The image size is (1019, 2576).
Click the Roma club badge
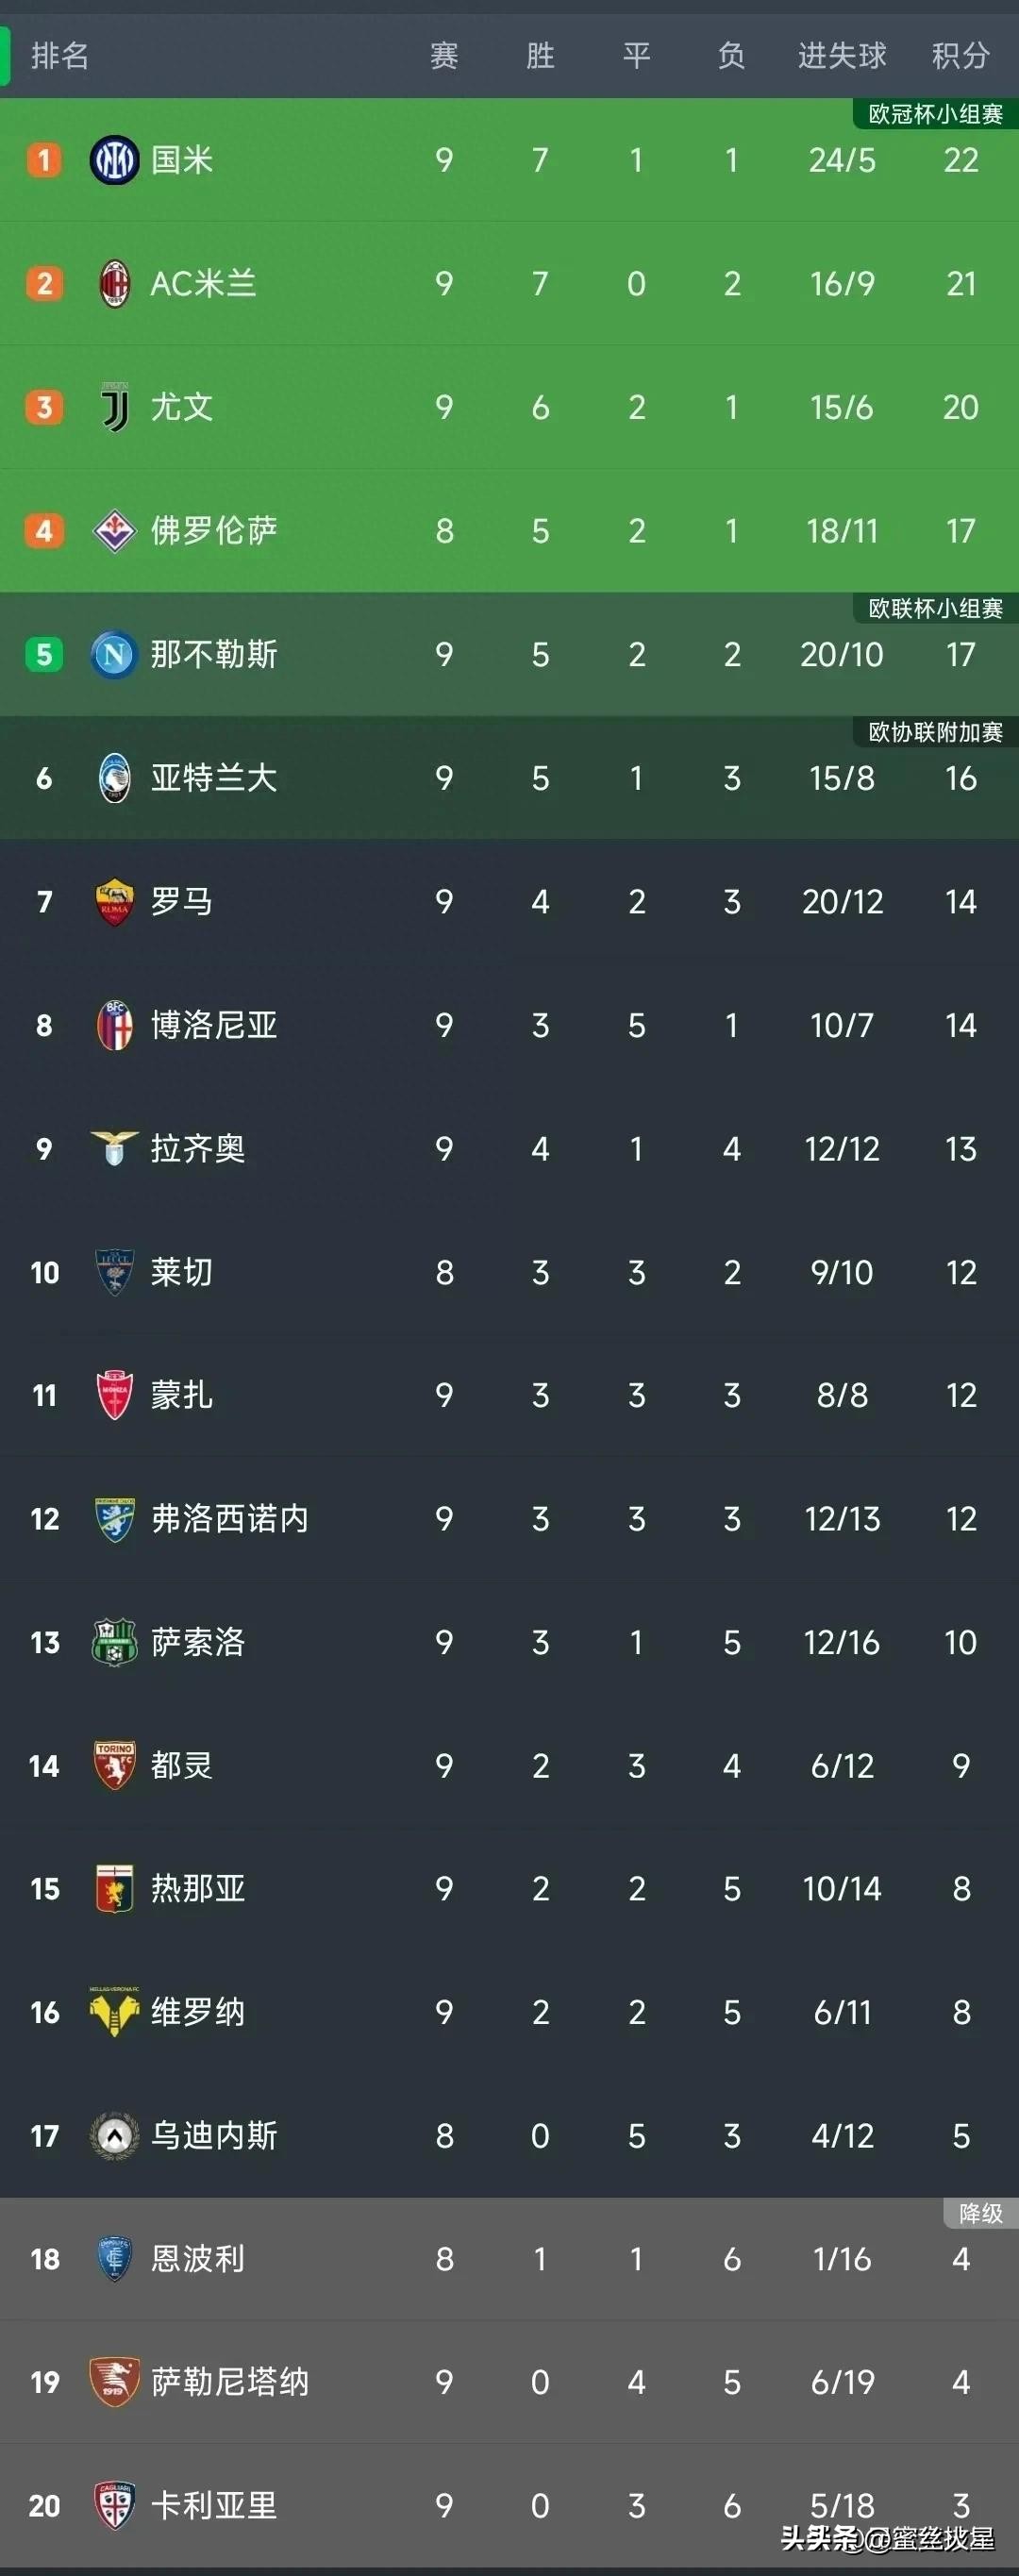point(114,902)
